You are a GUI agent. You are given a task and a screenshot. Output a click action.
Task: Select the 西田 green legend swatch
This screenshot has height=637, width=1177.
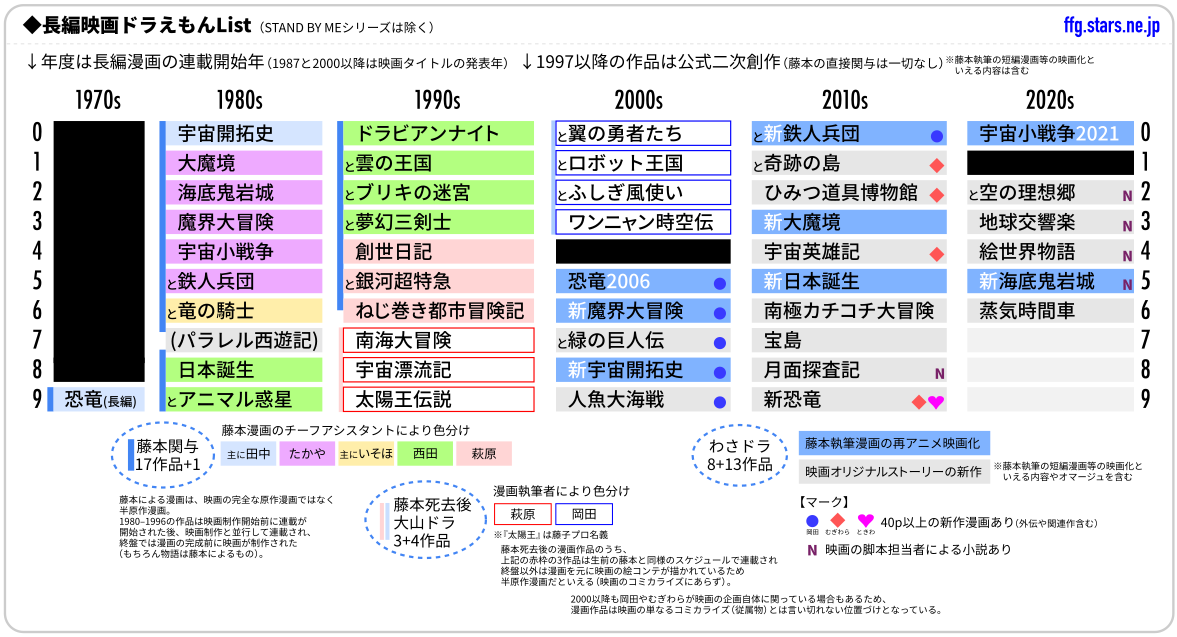pyautogui.click(x=425, y=454)
